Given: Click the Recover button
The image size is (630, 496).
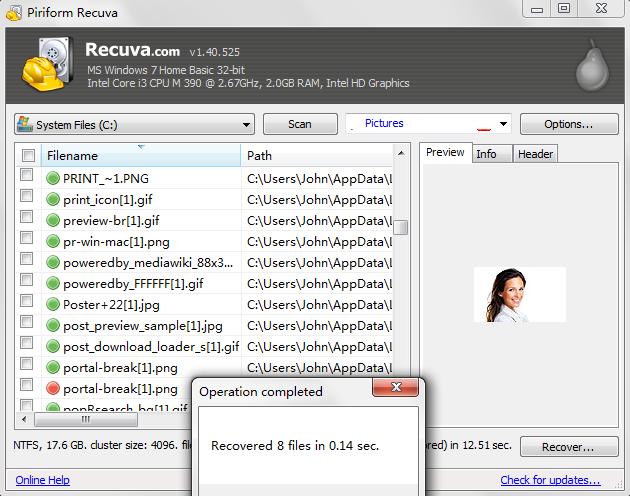Looking at the screenshot, I should point(569,447).
